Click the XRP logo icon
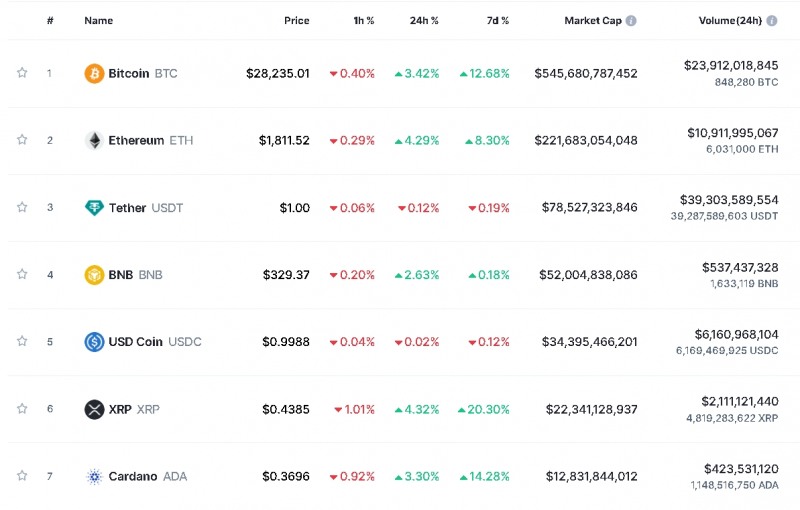The height and width of the screenshot is (510, 800). click(94, 409)
